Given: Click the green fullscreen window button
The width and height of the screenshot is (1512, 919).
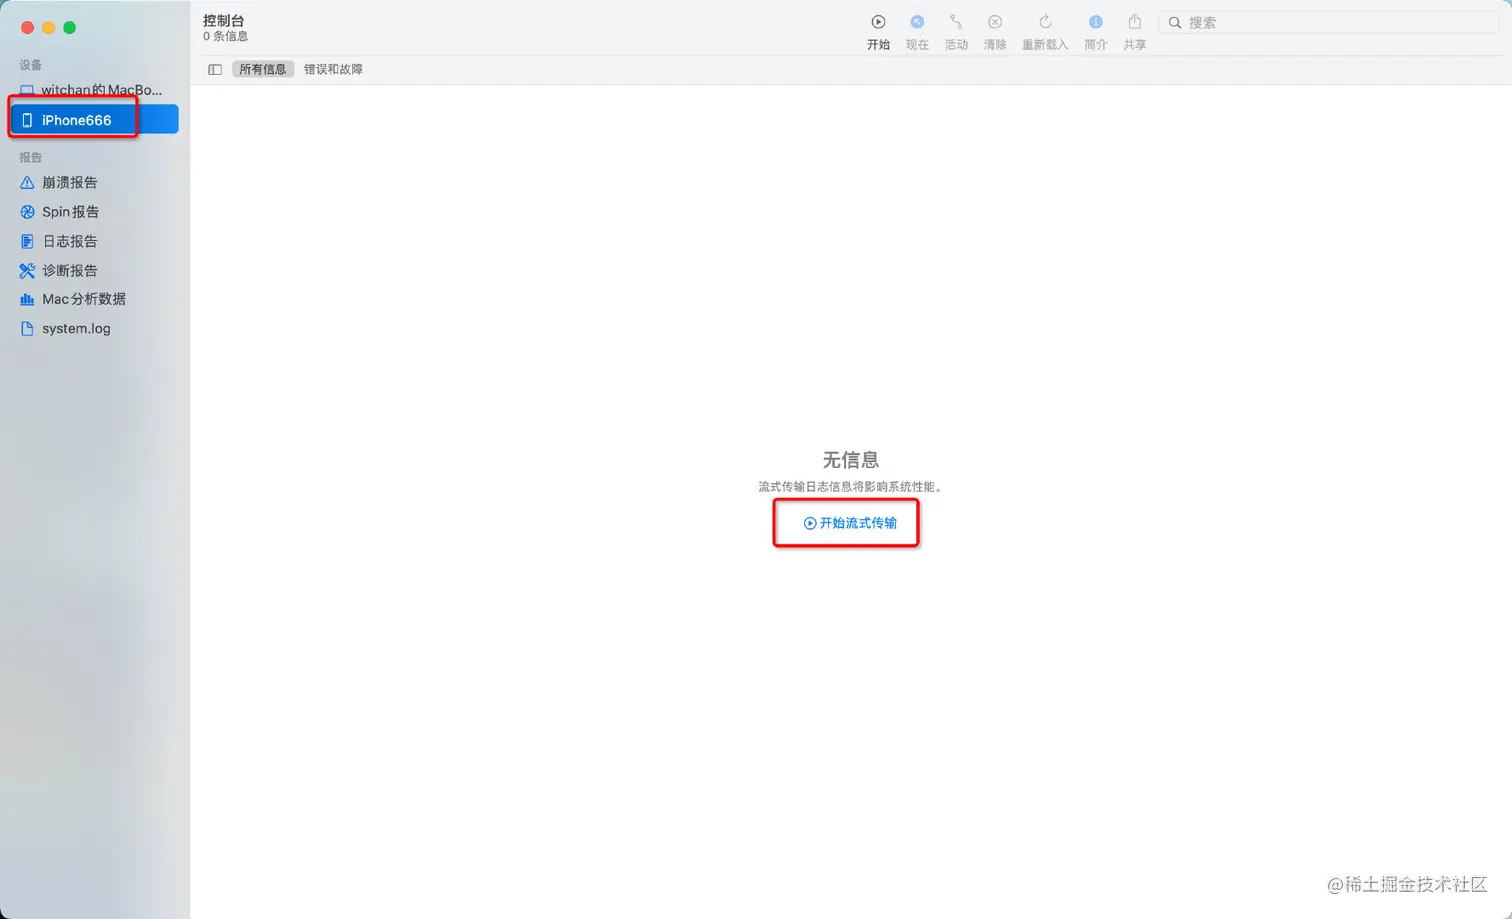Looking at the screenshot, I should [x=69, y=28].
